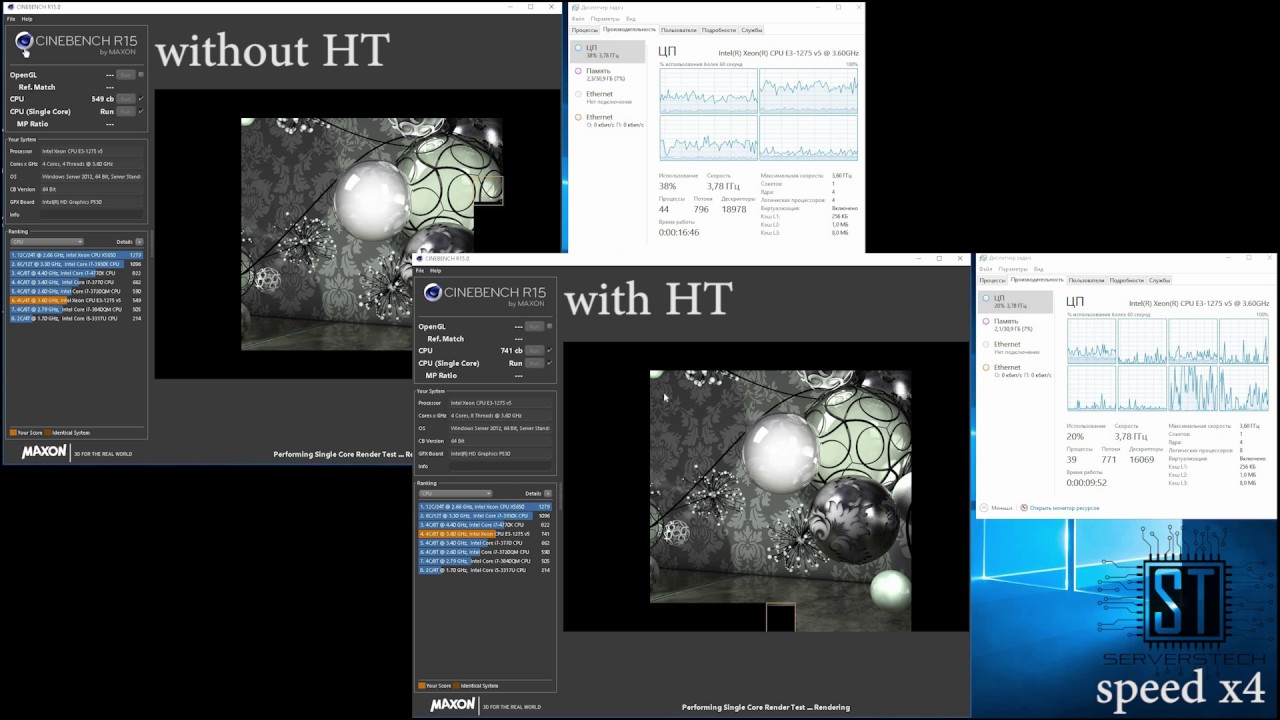Select disconnected Ethernet in the 20% Task Manager

[x=1015, y=347]
